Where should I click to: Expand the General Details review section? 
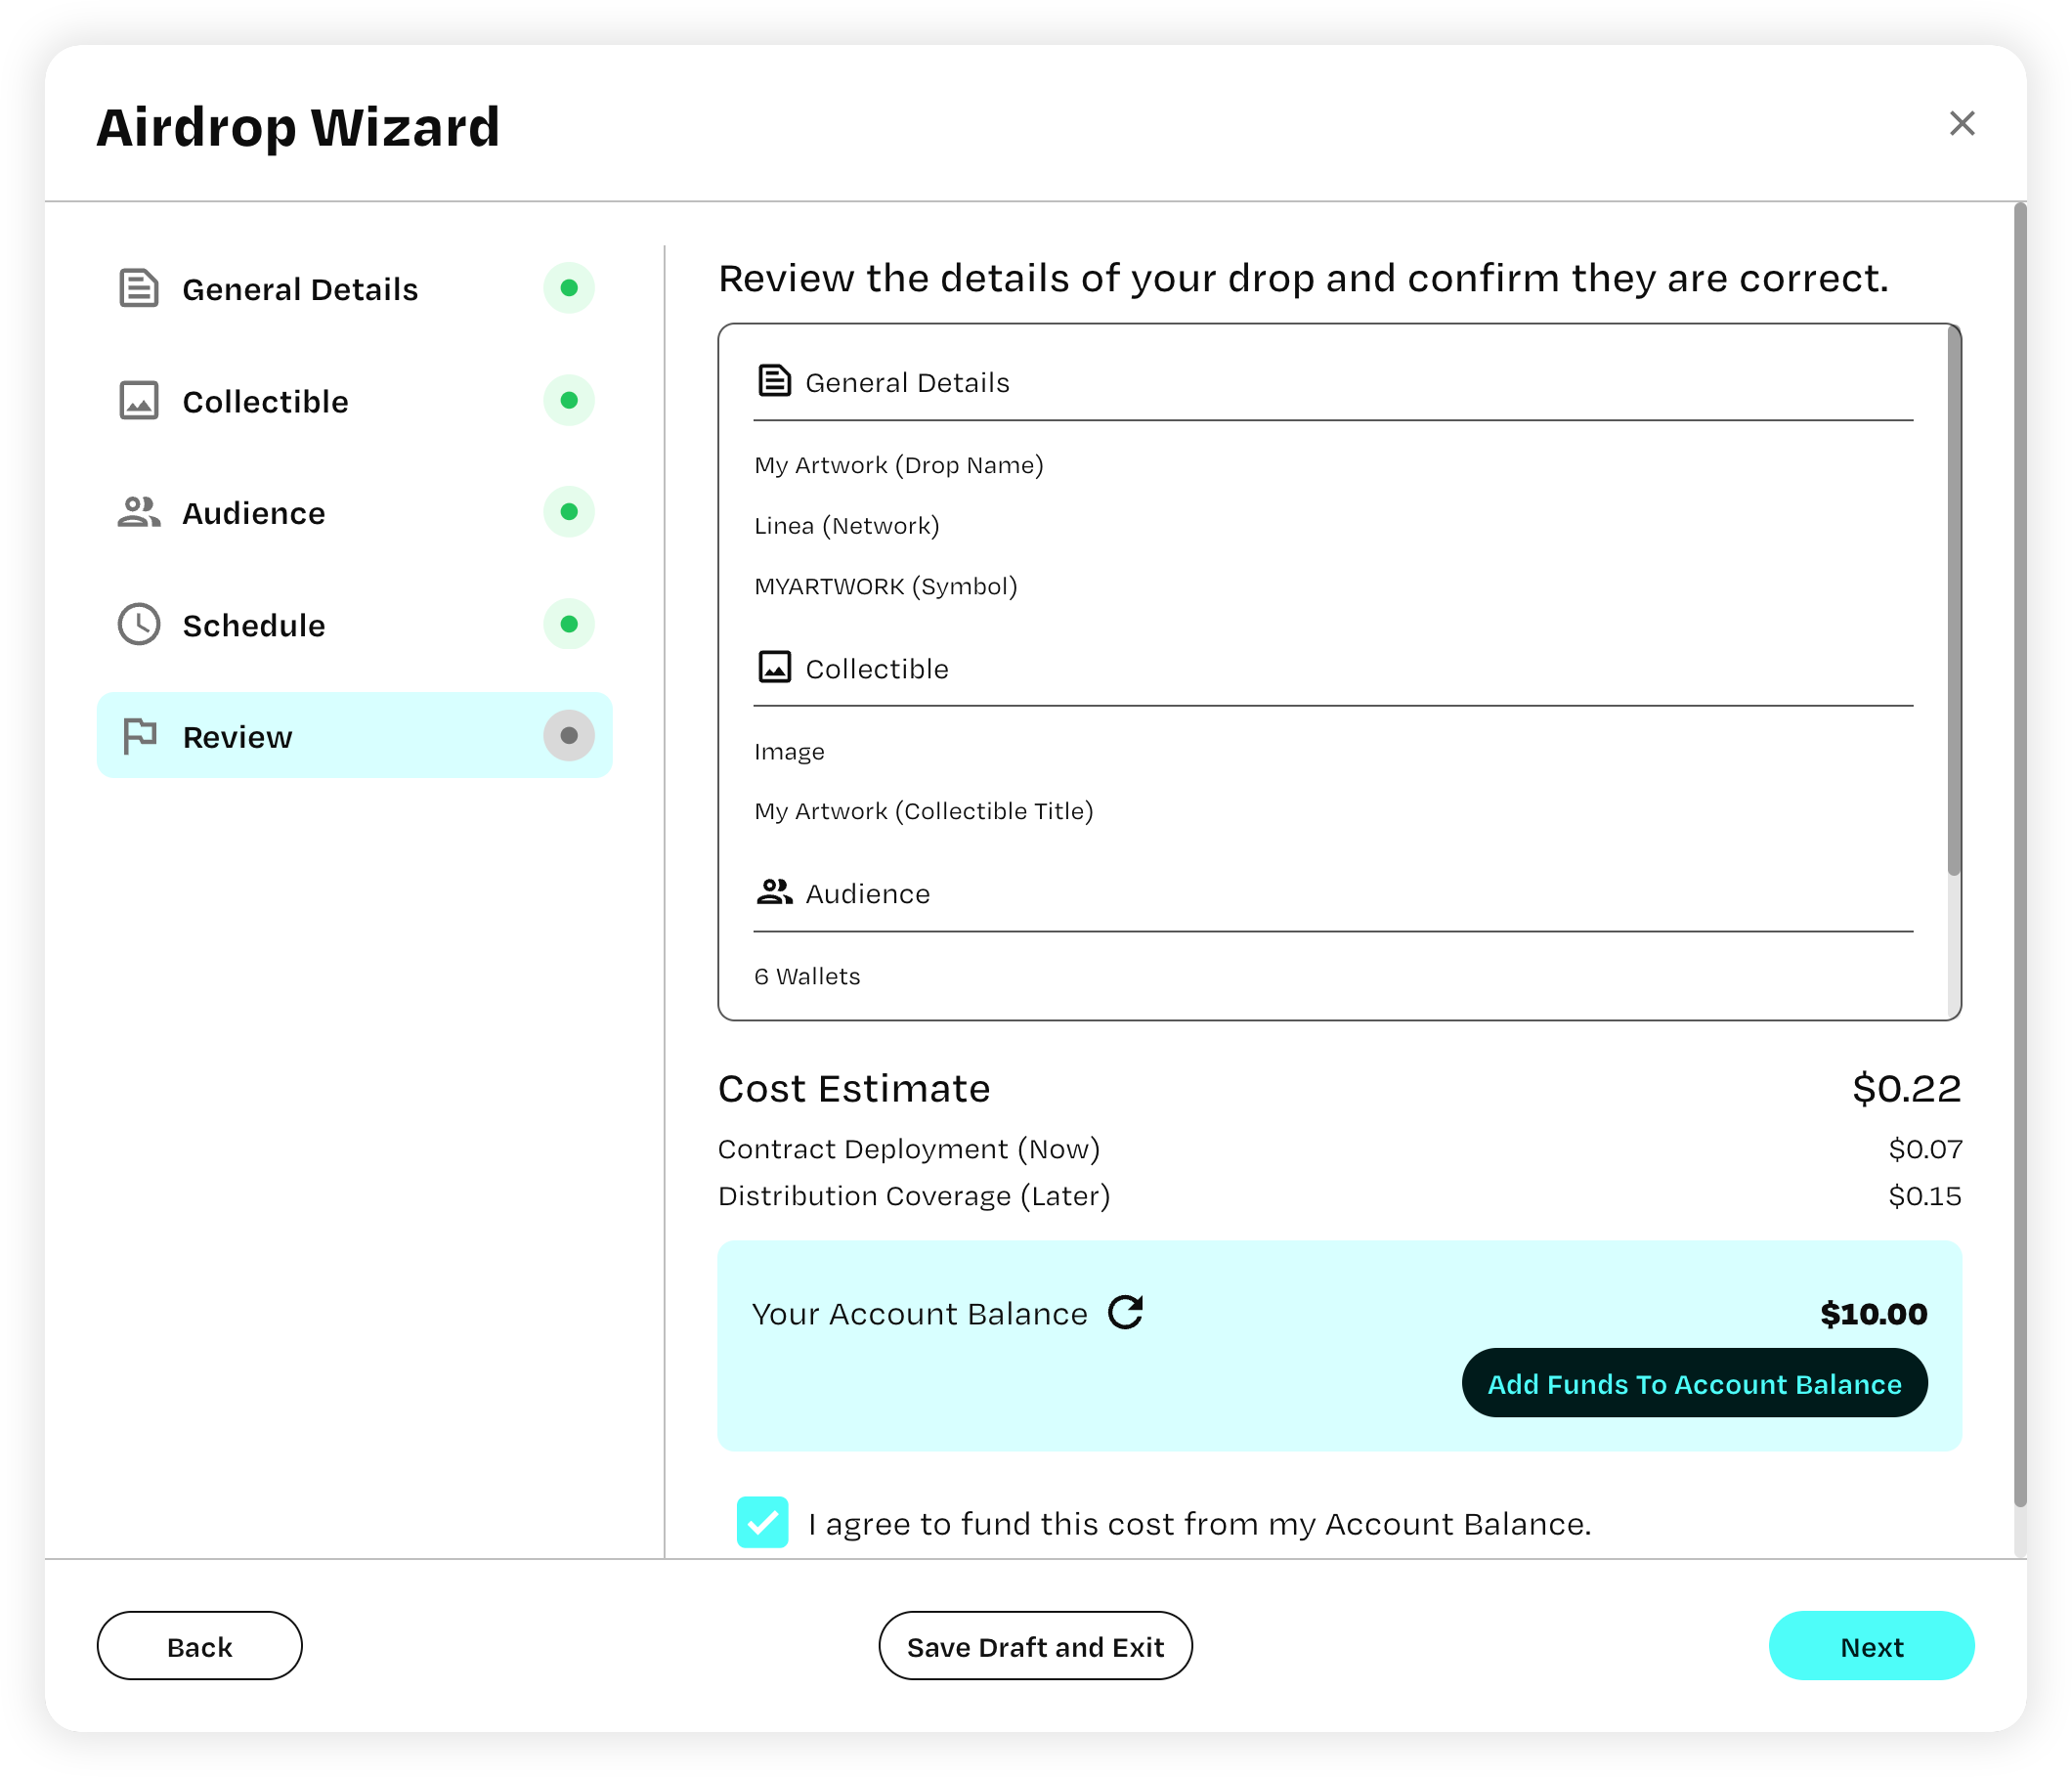(x=907, y=382)
